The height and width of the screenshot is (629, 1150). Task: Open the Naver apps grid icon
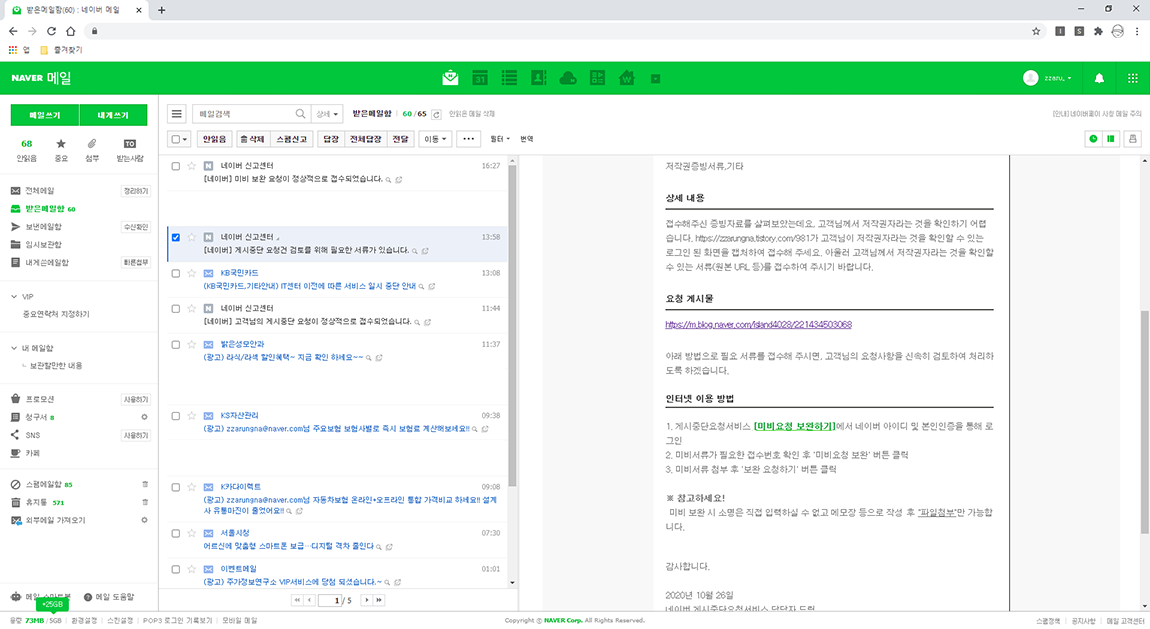1132,78
